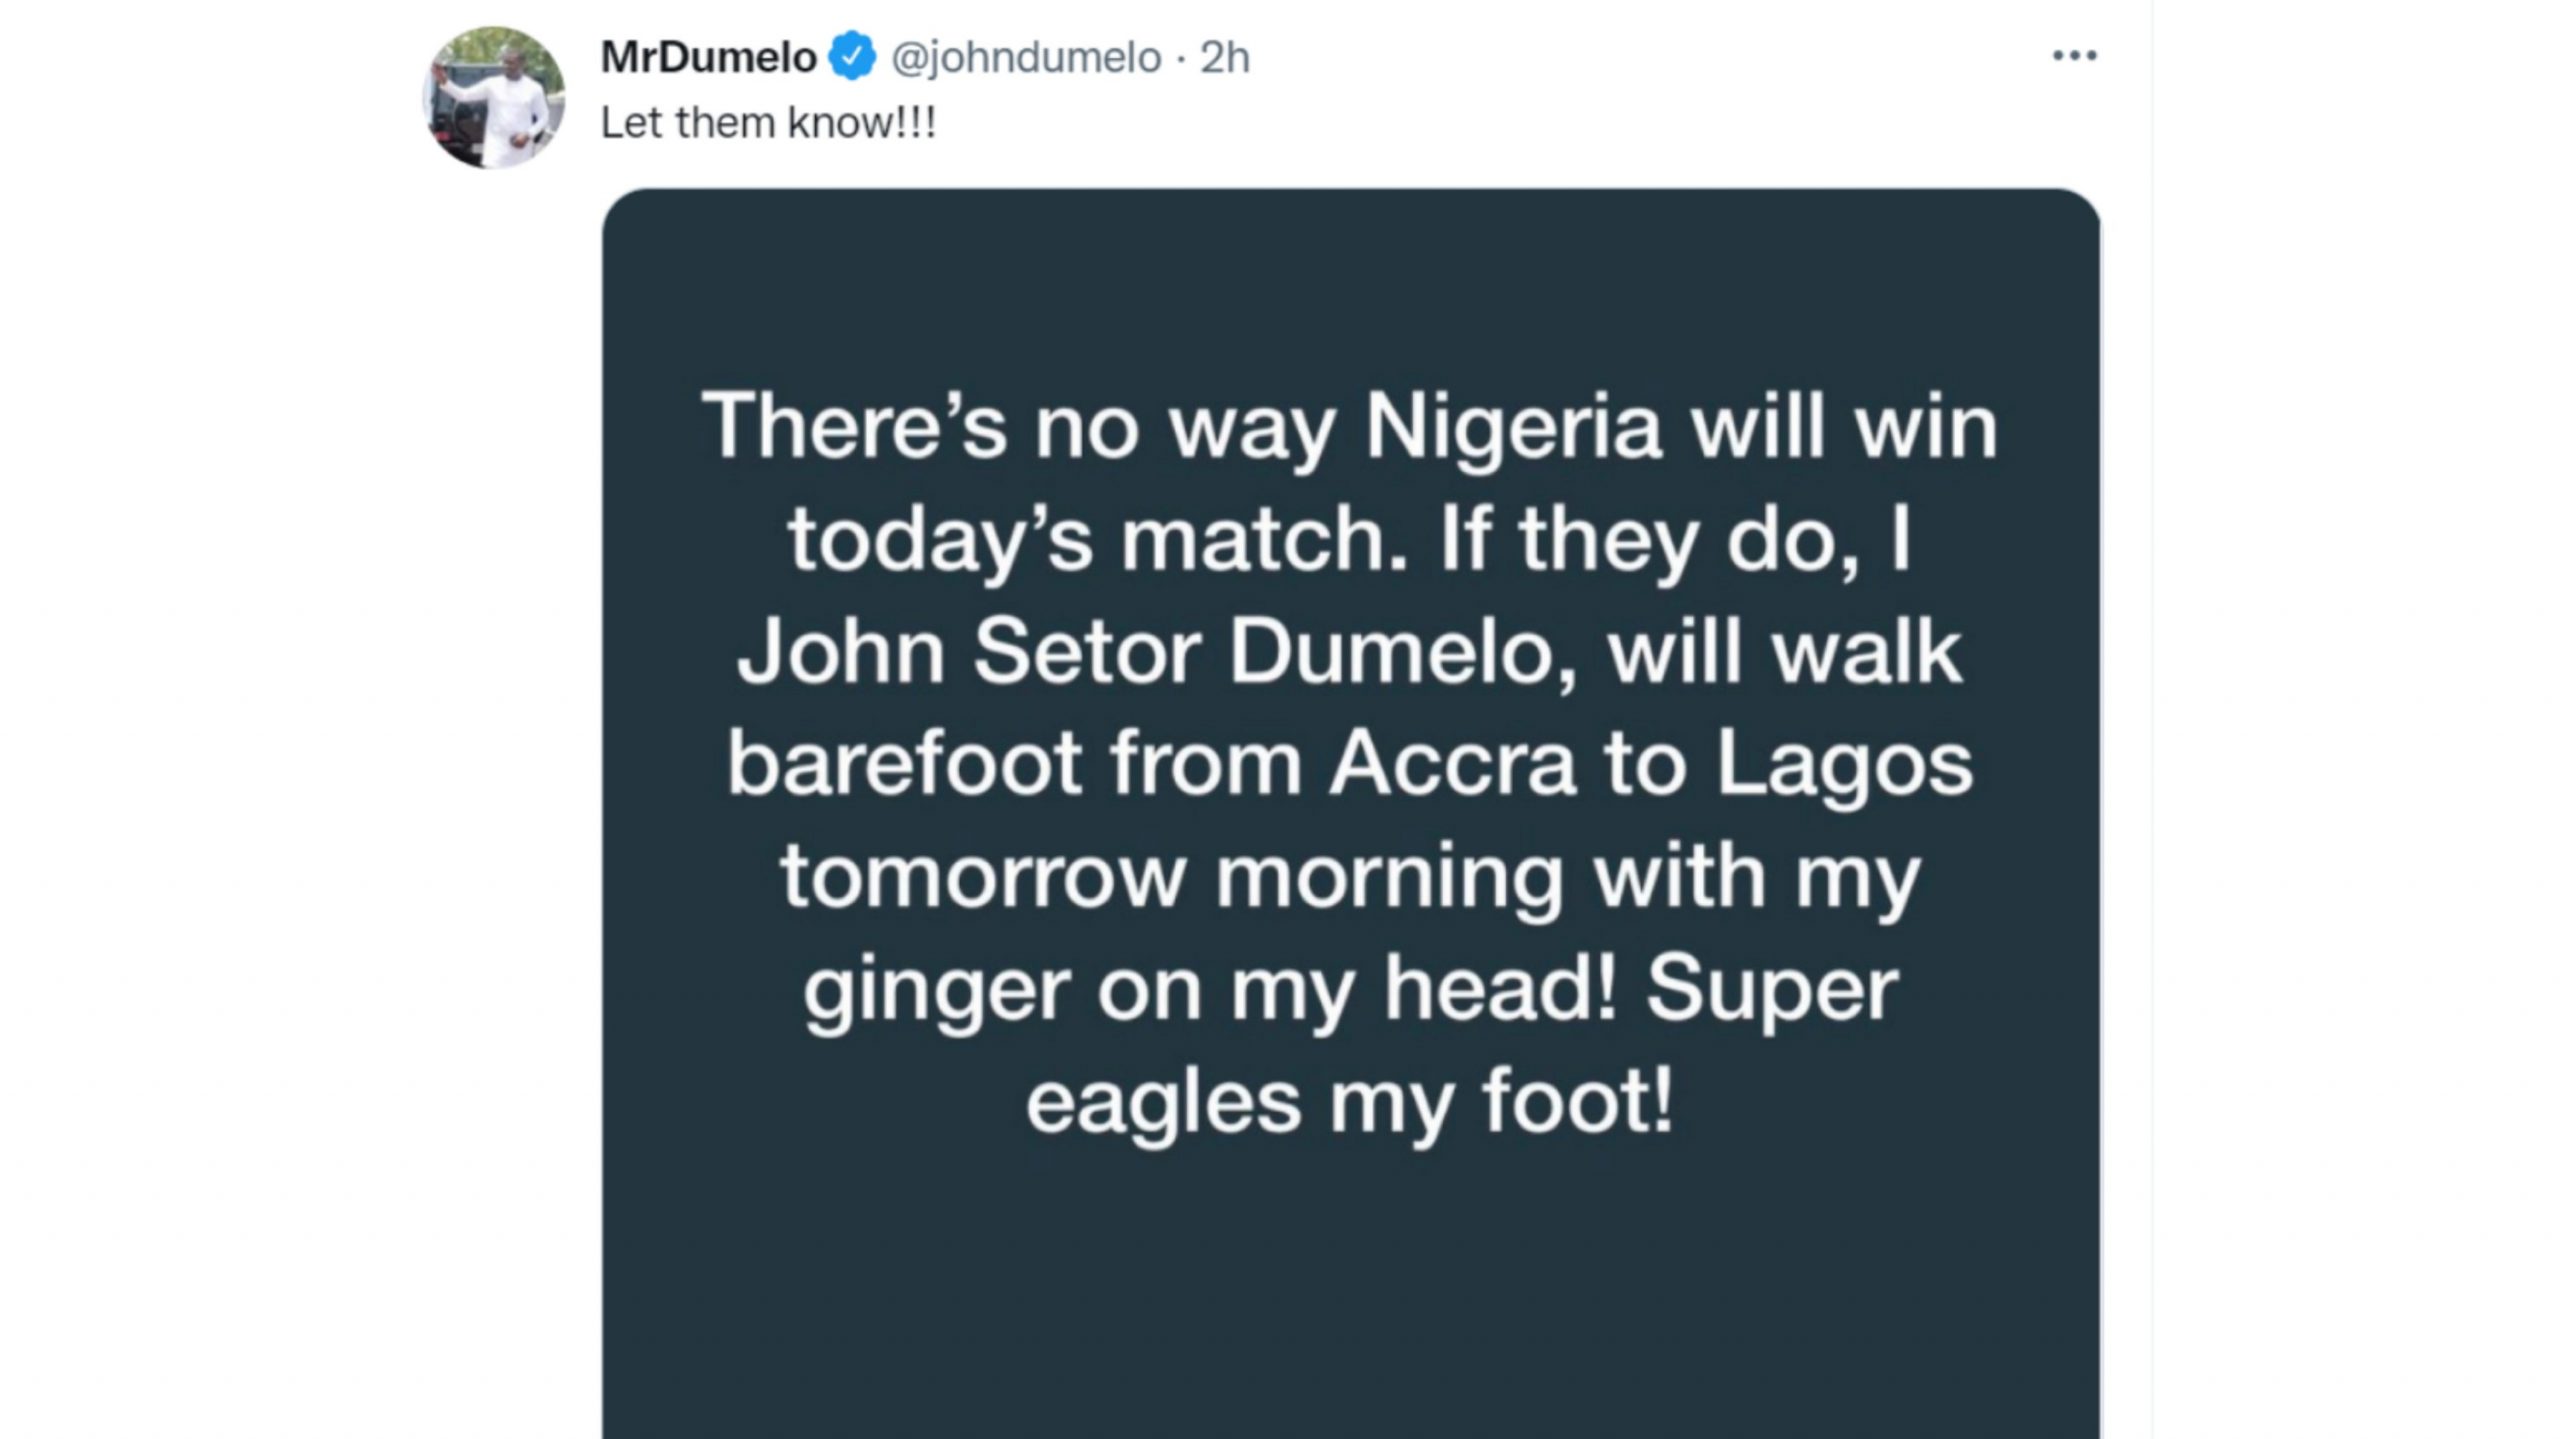This screenshot has width=2560, height=1439.
Task: Open MrDumelo's profile picture
Action: coord(493,98)
